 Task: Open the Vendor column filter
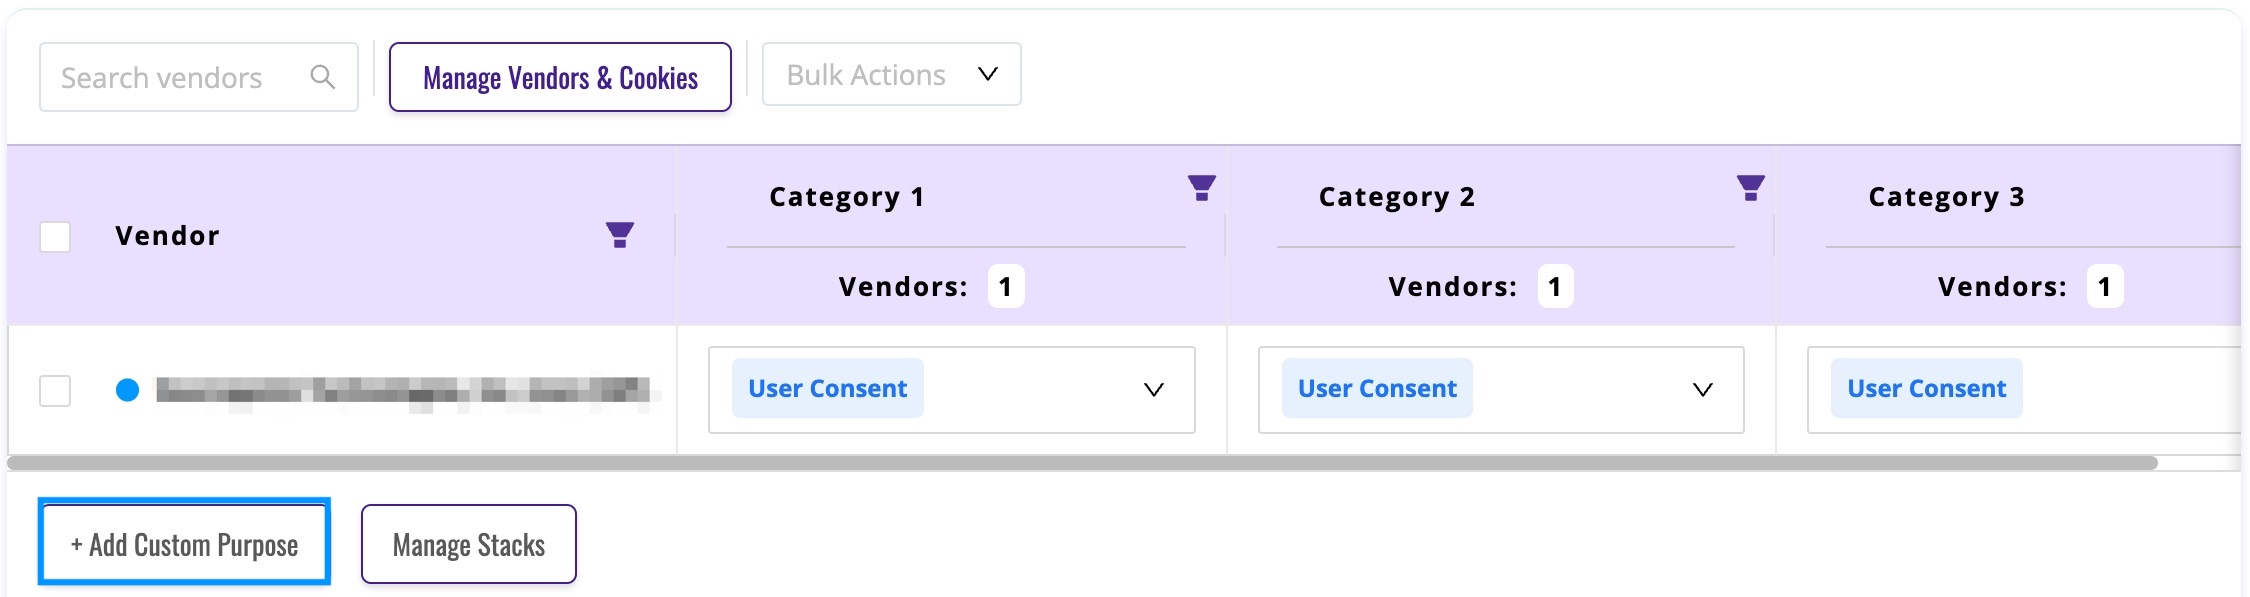(620, 235)
